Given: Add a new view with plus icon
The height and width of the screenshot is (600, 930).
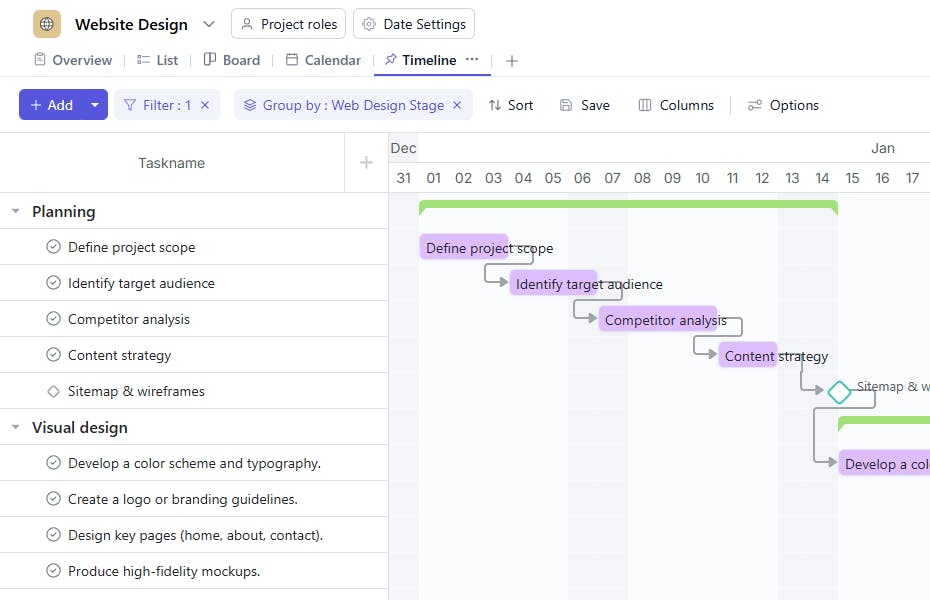Looking at the screenshot, I should pyautogui.click(x=512, y=61).
